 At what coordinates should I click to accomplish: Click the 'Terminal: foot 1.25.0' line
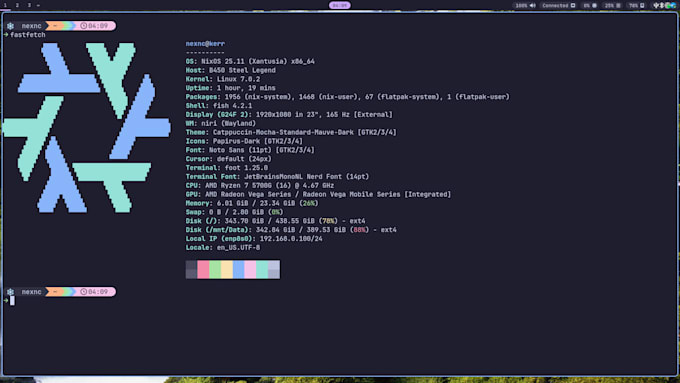(x=227, y=168)
